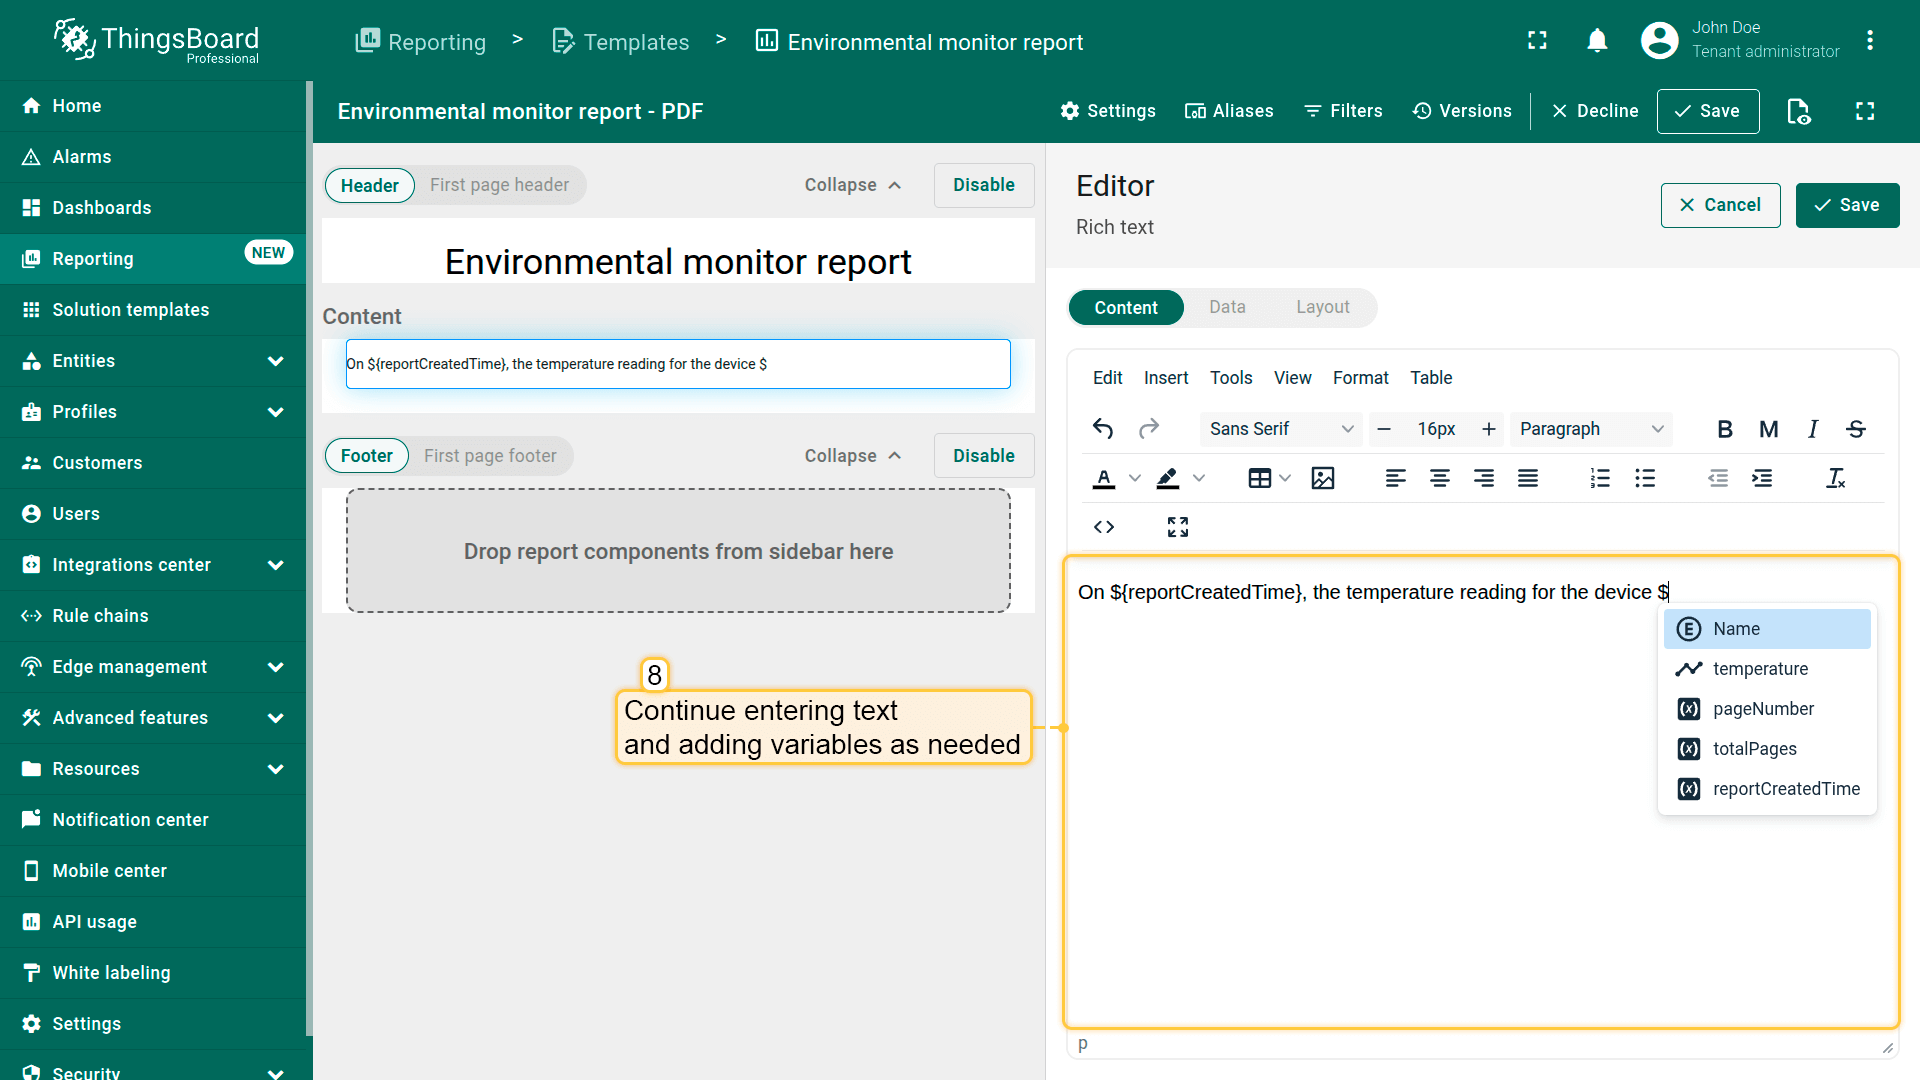1920x1080 pixels.
Task: Apply text color with the A icon
Action: coord(1104,479)
